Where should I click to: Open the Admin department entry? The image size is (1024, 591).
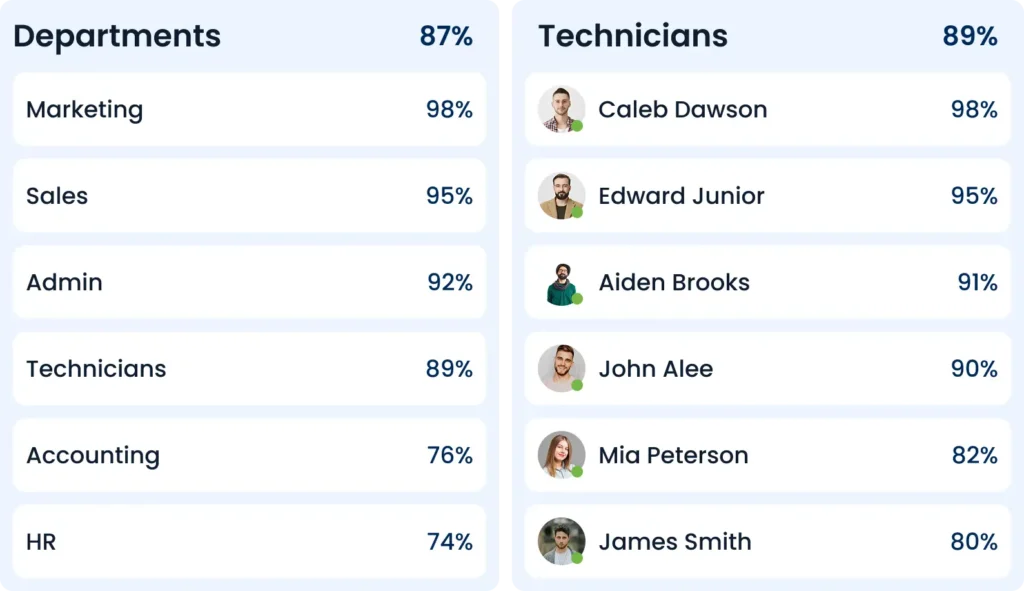[x=249, y=282]
